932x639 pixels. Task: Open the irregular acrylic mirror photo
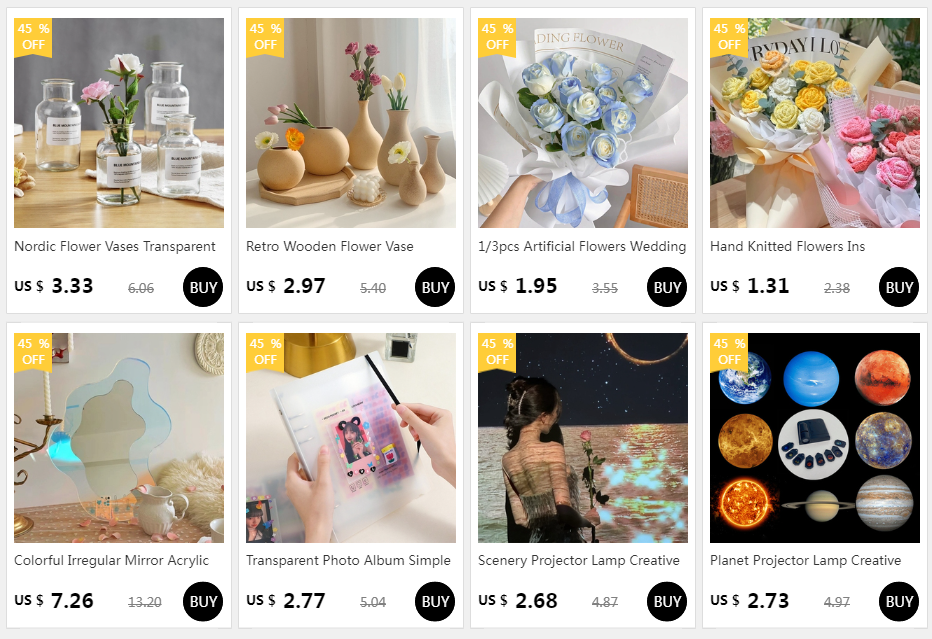pyautogui.click(x=119, y=437)
